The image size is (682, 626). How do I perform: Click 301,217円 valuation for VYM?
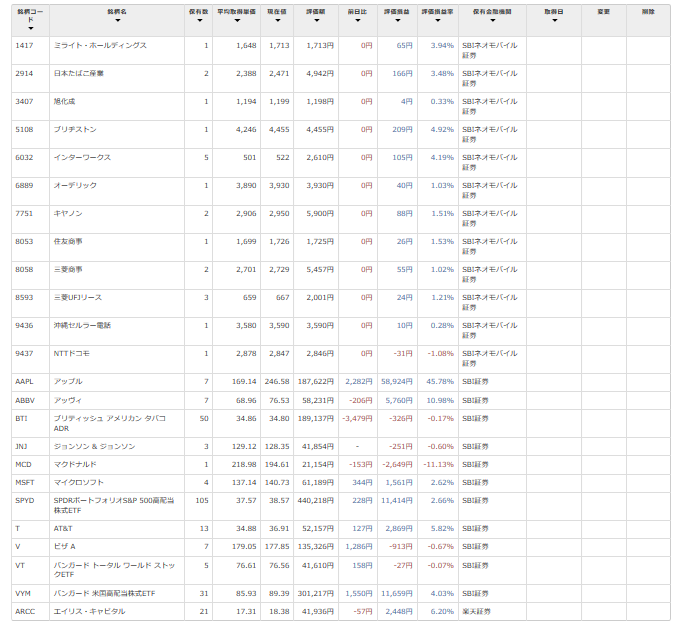click(x=316, y=593)
